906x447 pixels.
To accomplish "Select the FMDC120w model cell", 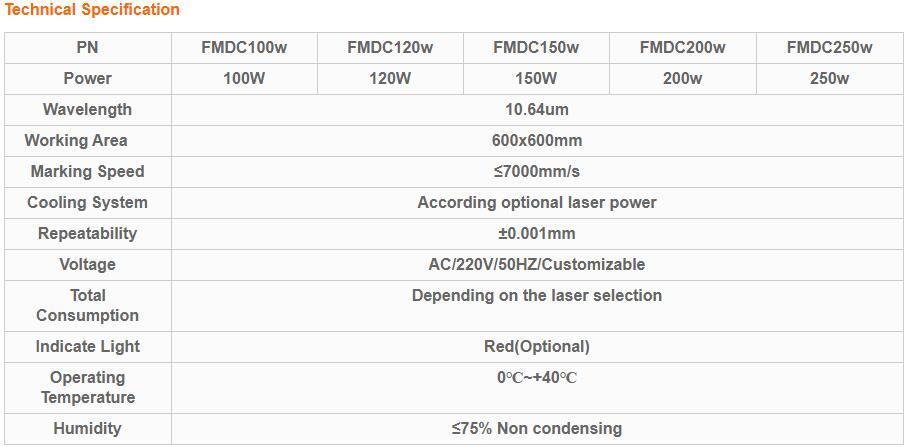I will (x=390, y=47).
